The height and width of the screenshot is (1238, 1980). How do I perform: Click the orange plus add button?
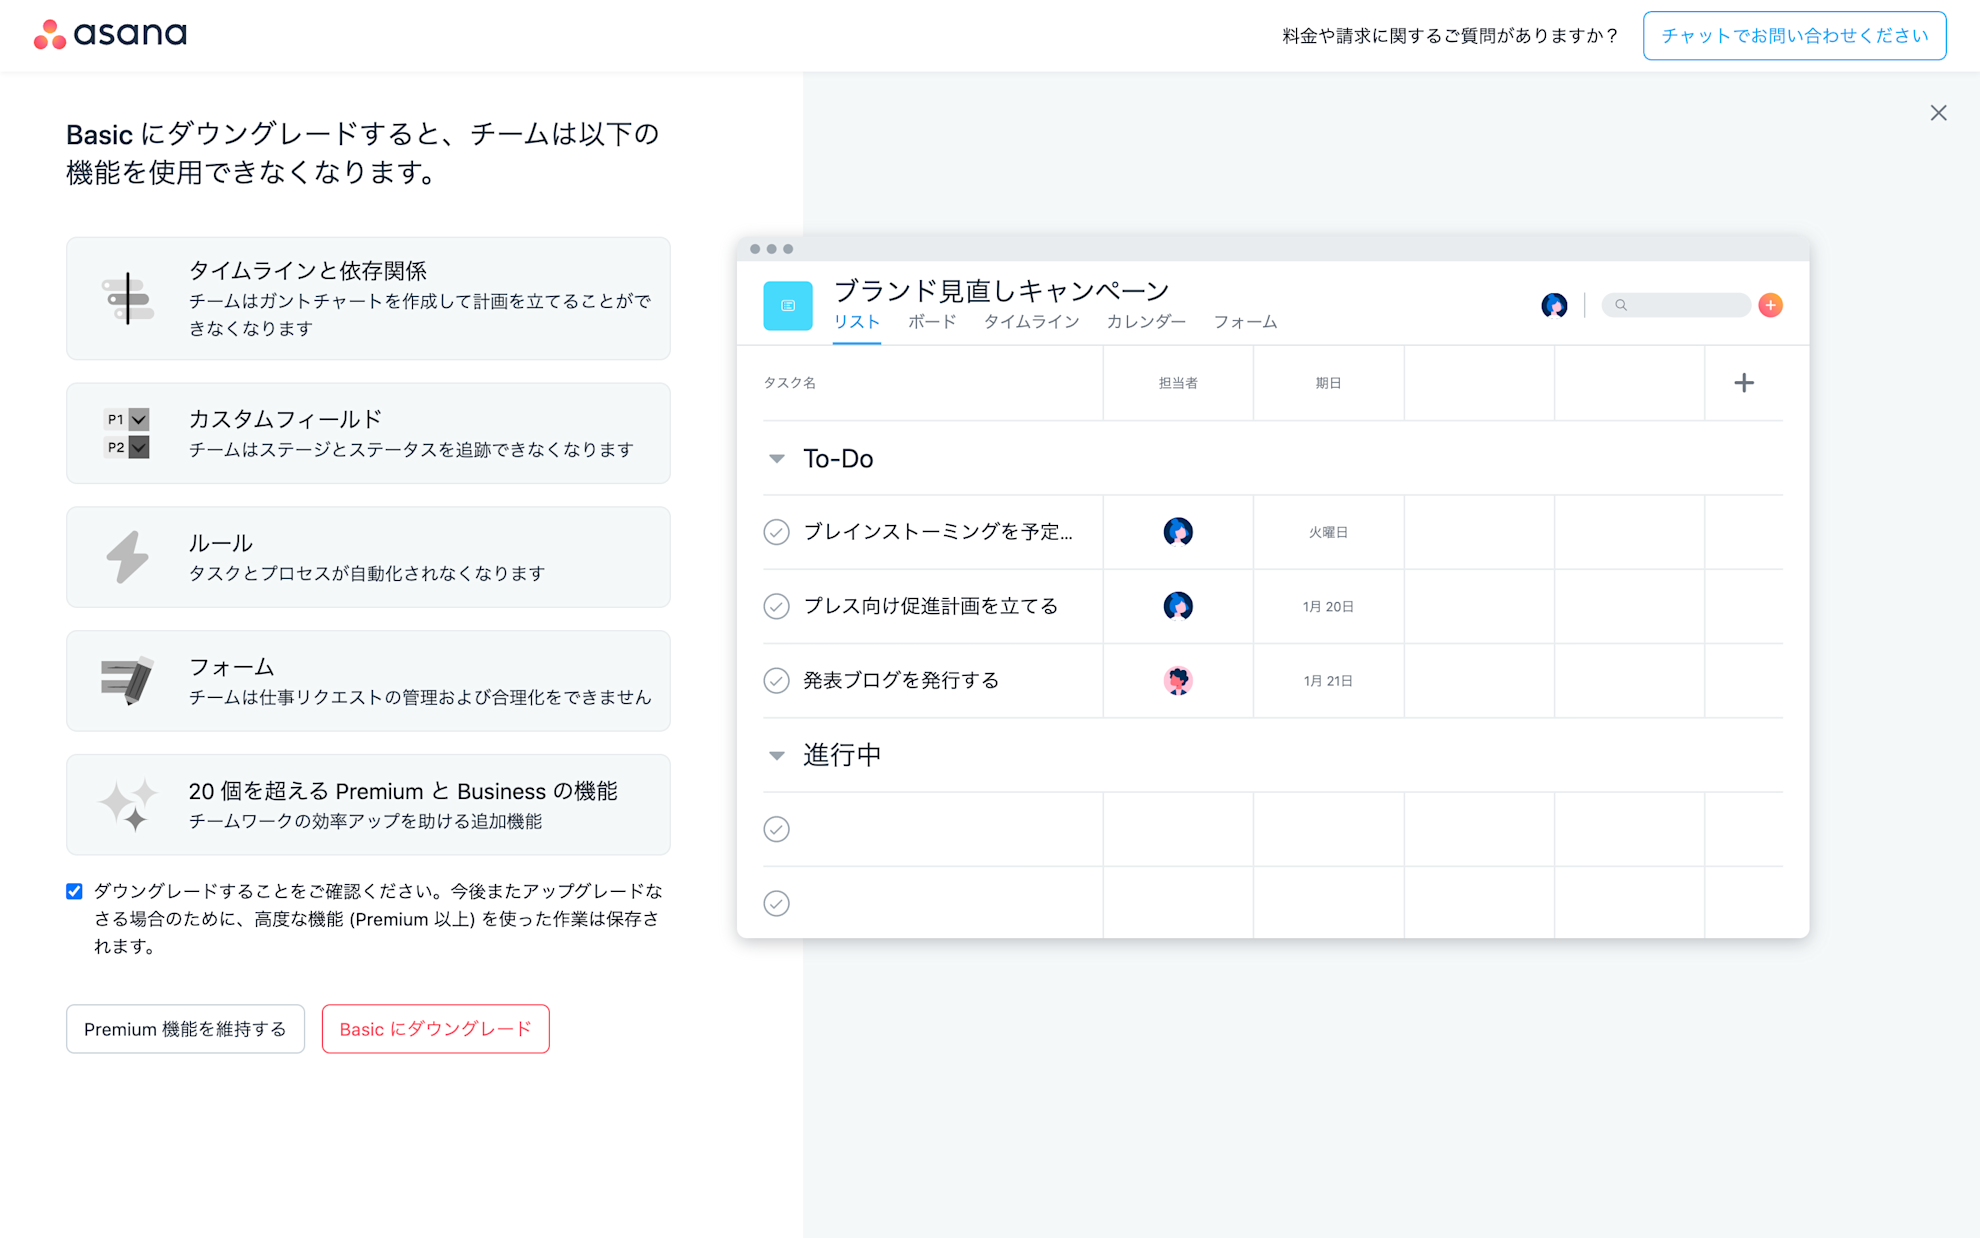pyautogui.click(x=1770, y=305)
